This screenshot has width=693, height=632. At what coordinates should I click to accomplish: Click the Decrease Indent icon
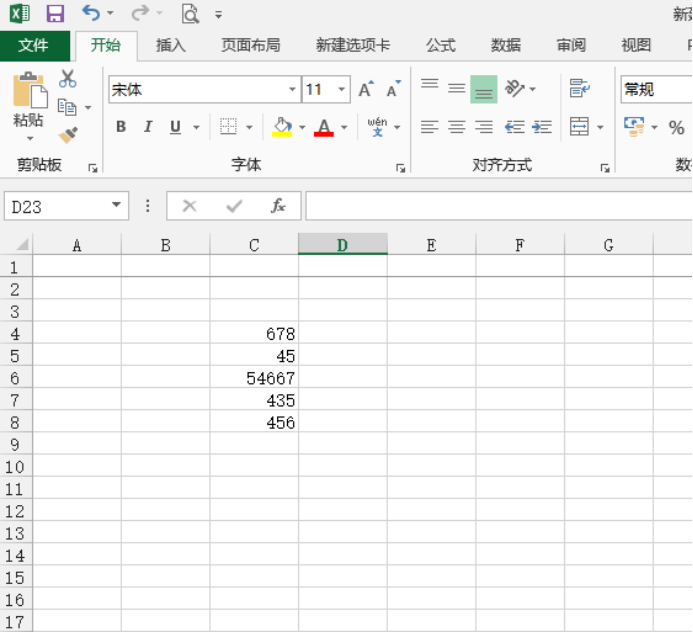point(515,127)
